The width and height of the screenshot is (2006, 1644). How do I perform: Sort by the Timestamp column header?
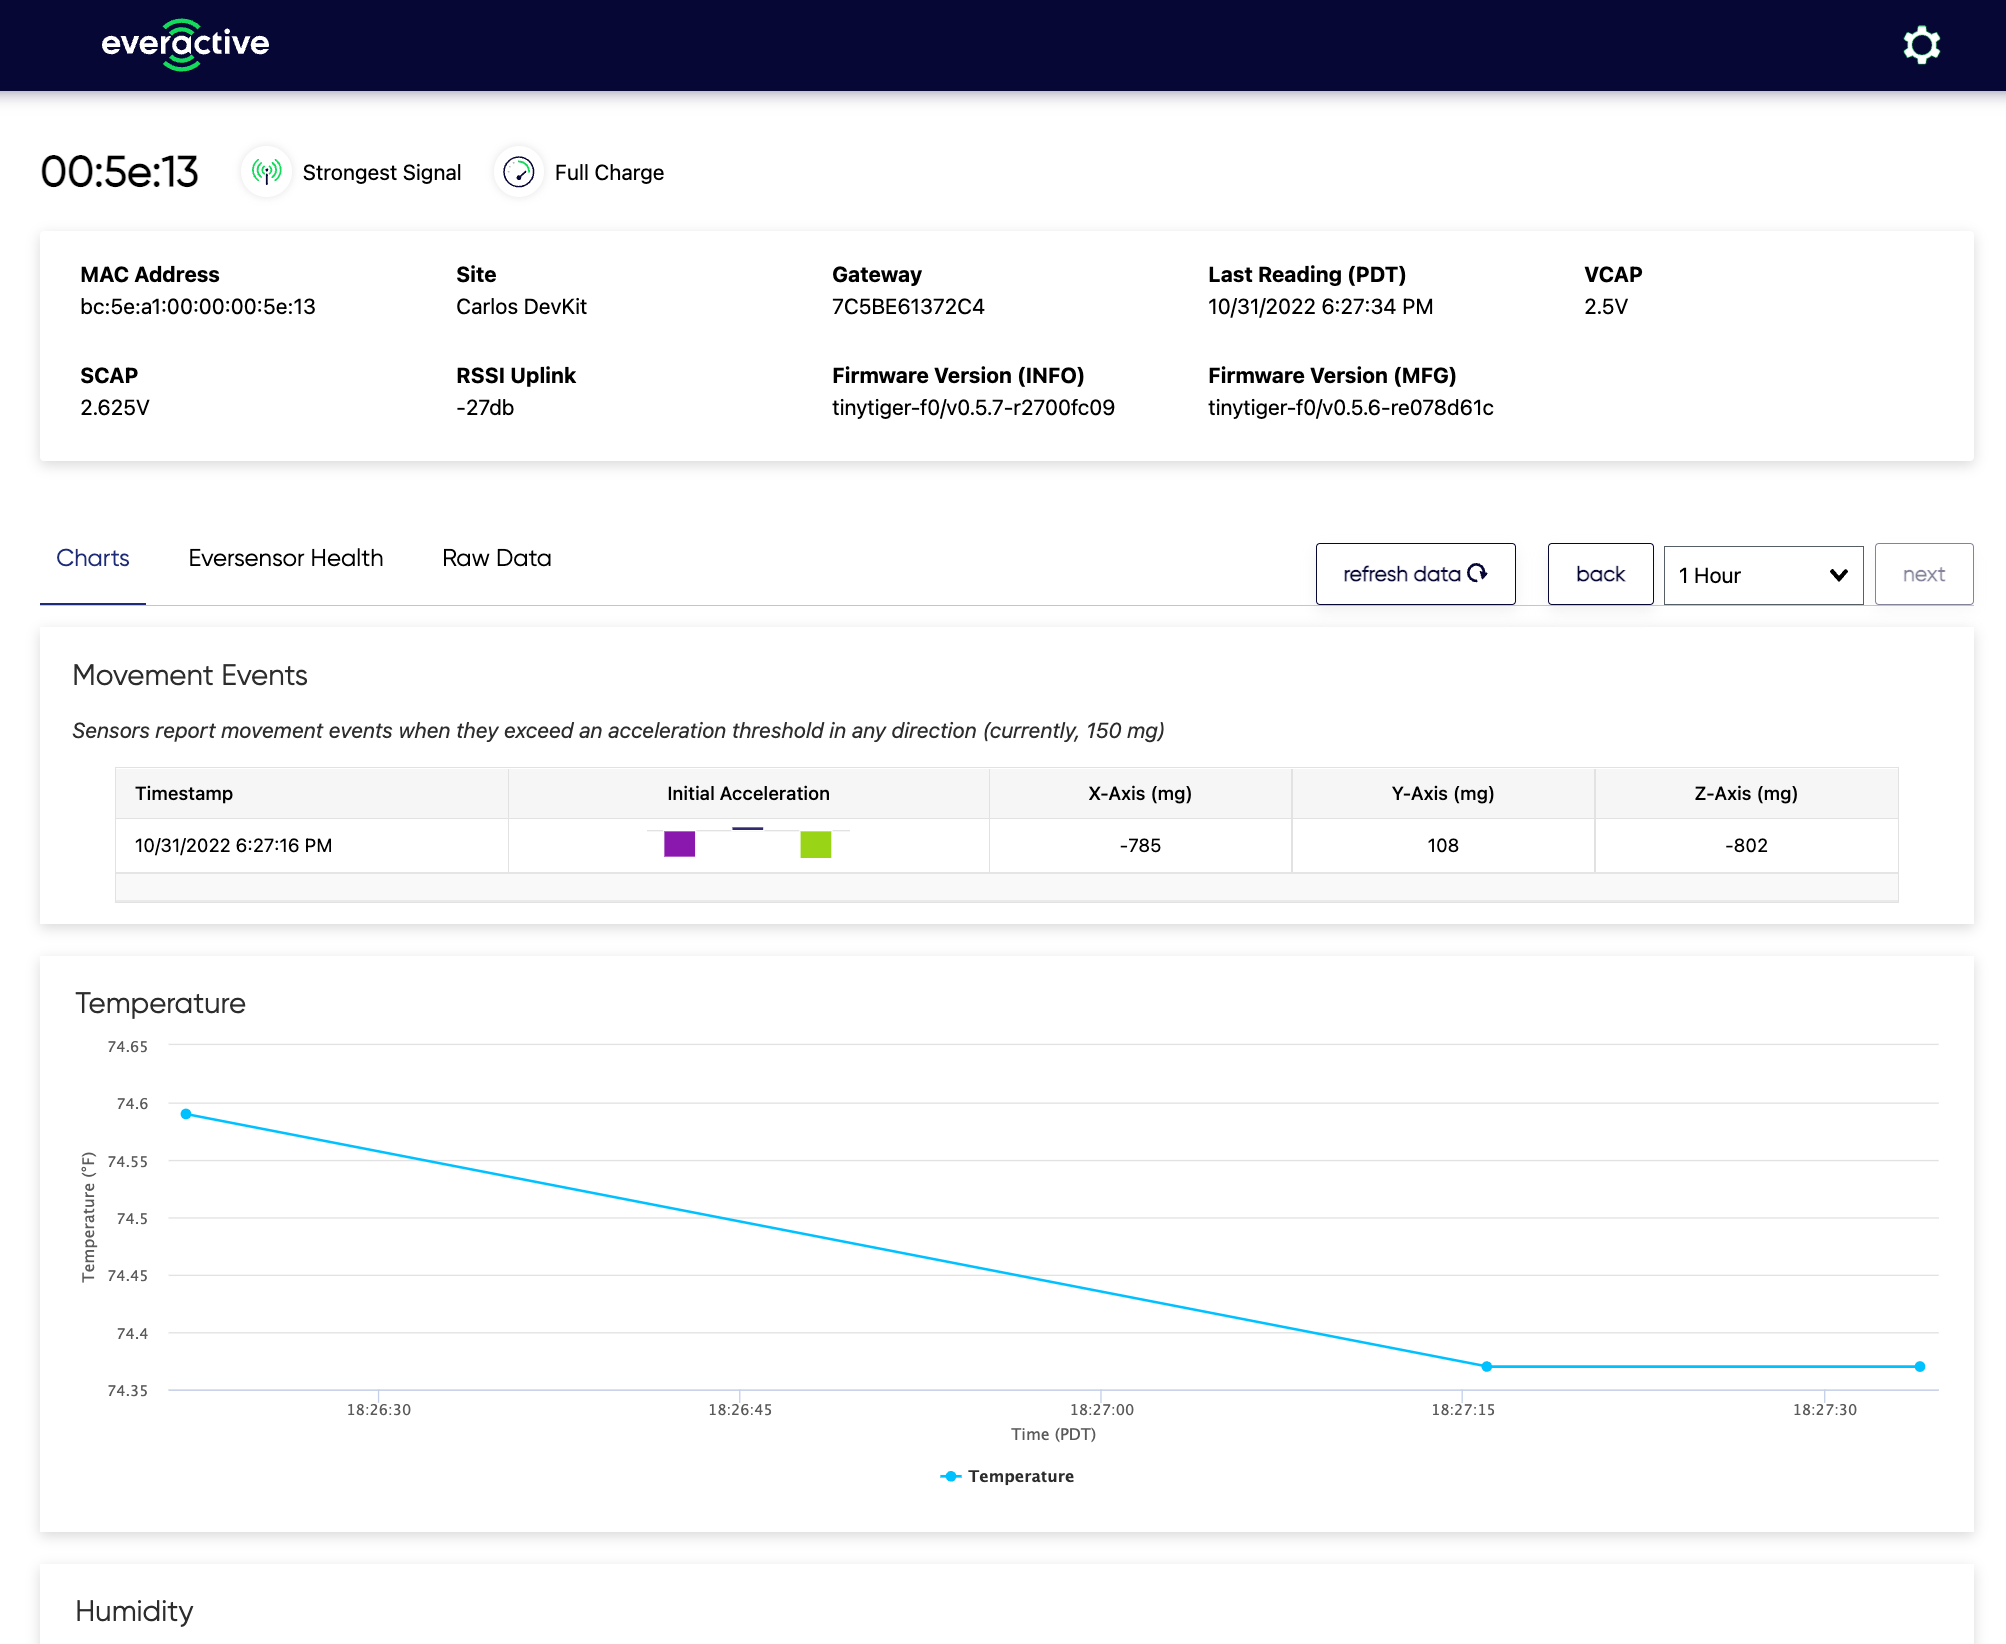click(184, 793)
